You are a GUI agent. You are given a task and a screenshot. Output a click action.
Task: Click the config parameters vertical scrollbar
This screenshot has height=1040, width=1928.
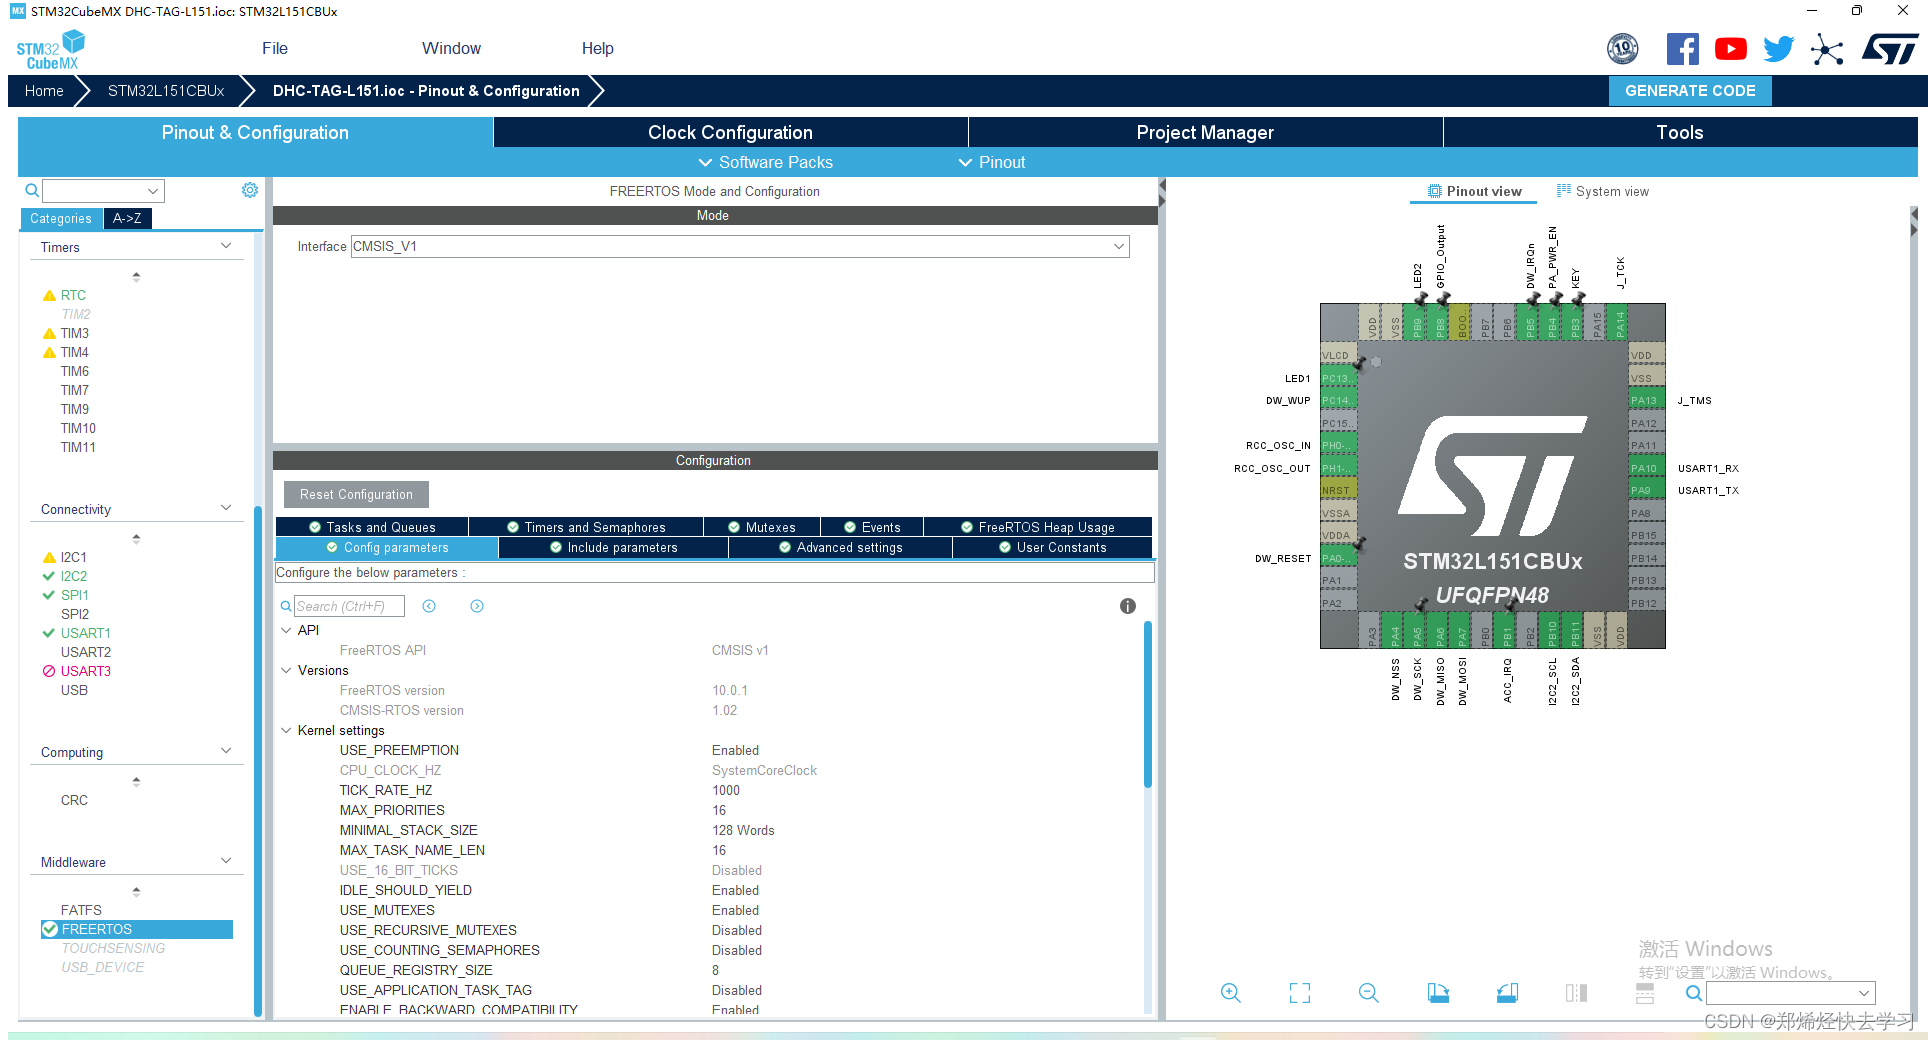(1148, 704)
